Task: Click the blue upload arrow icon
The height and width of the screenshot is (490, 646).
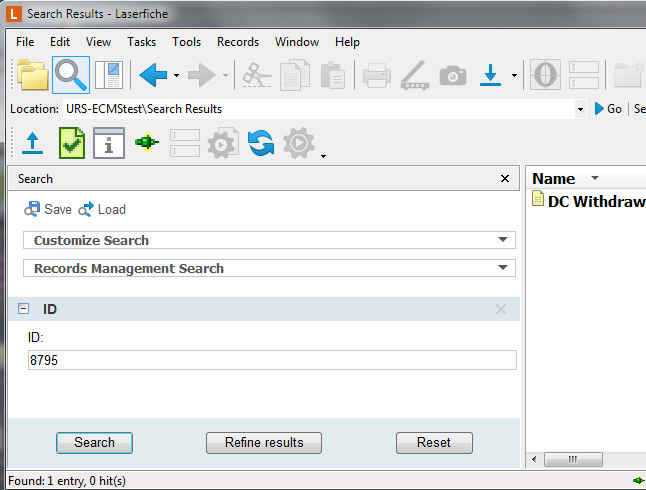Action: [x=33, y=143]
